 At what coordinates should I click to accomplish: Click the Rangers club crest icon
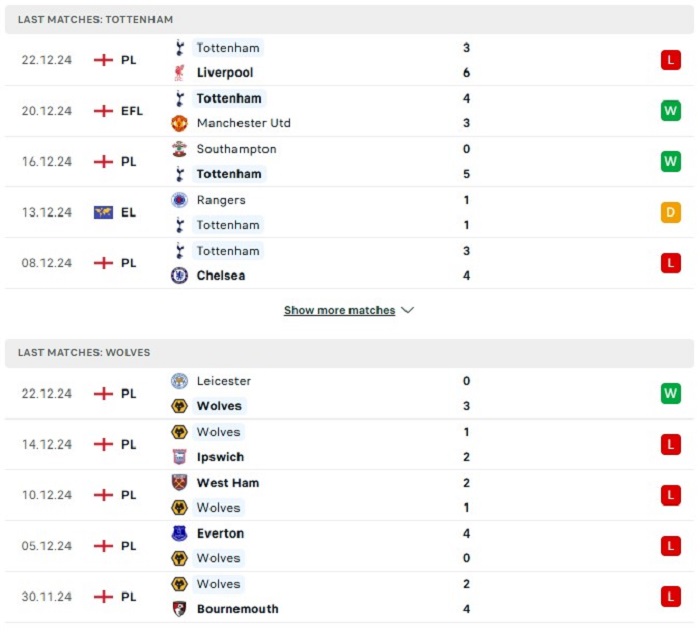pos(179,200)
